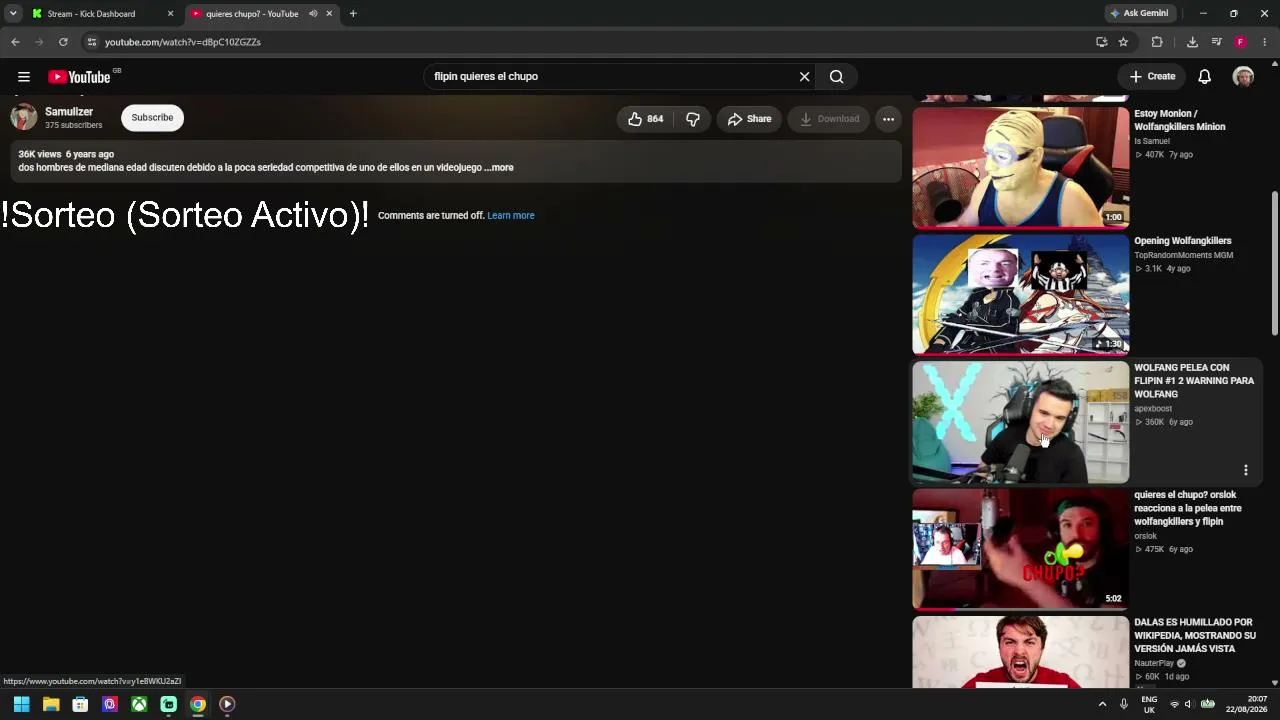Like the video with thumbs up
The image size is (1280, 720).
(x=645, y=119)
